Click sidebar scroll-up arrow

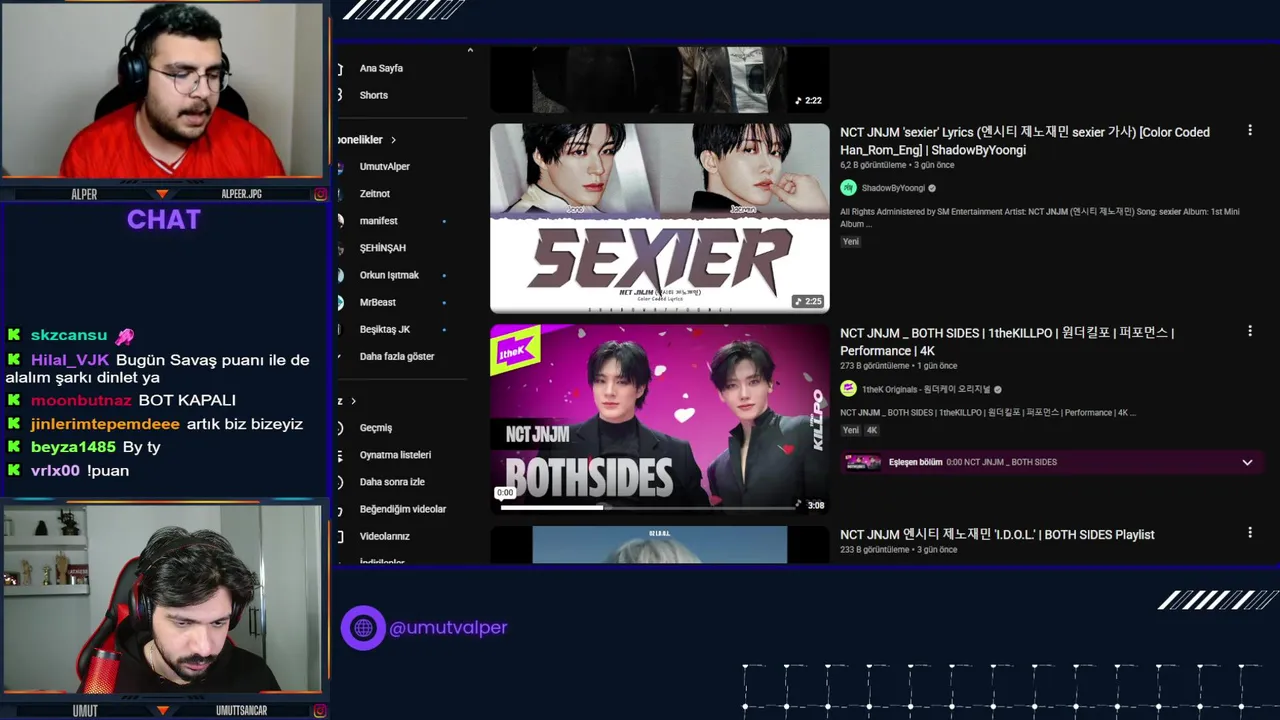point(470,50)
